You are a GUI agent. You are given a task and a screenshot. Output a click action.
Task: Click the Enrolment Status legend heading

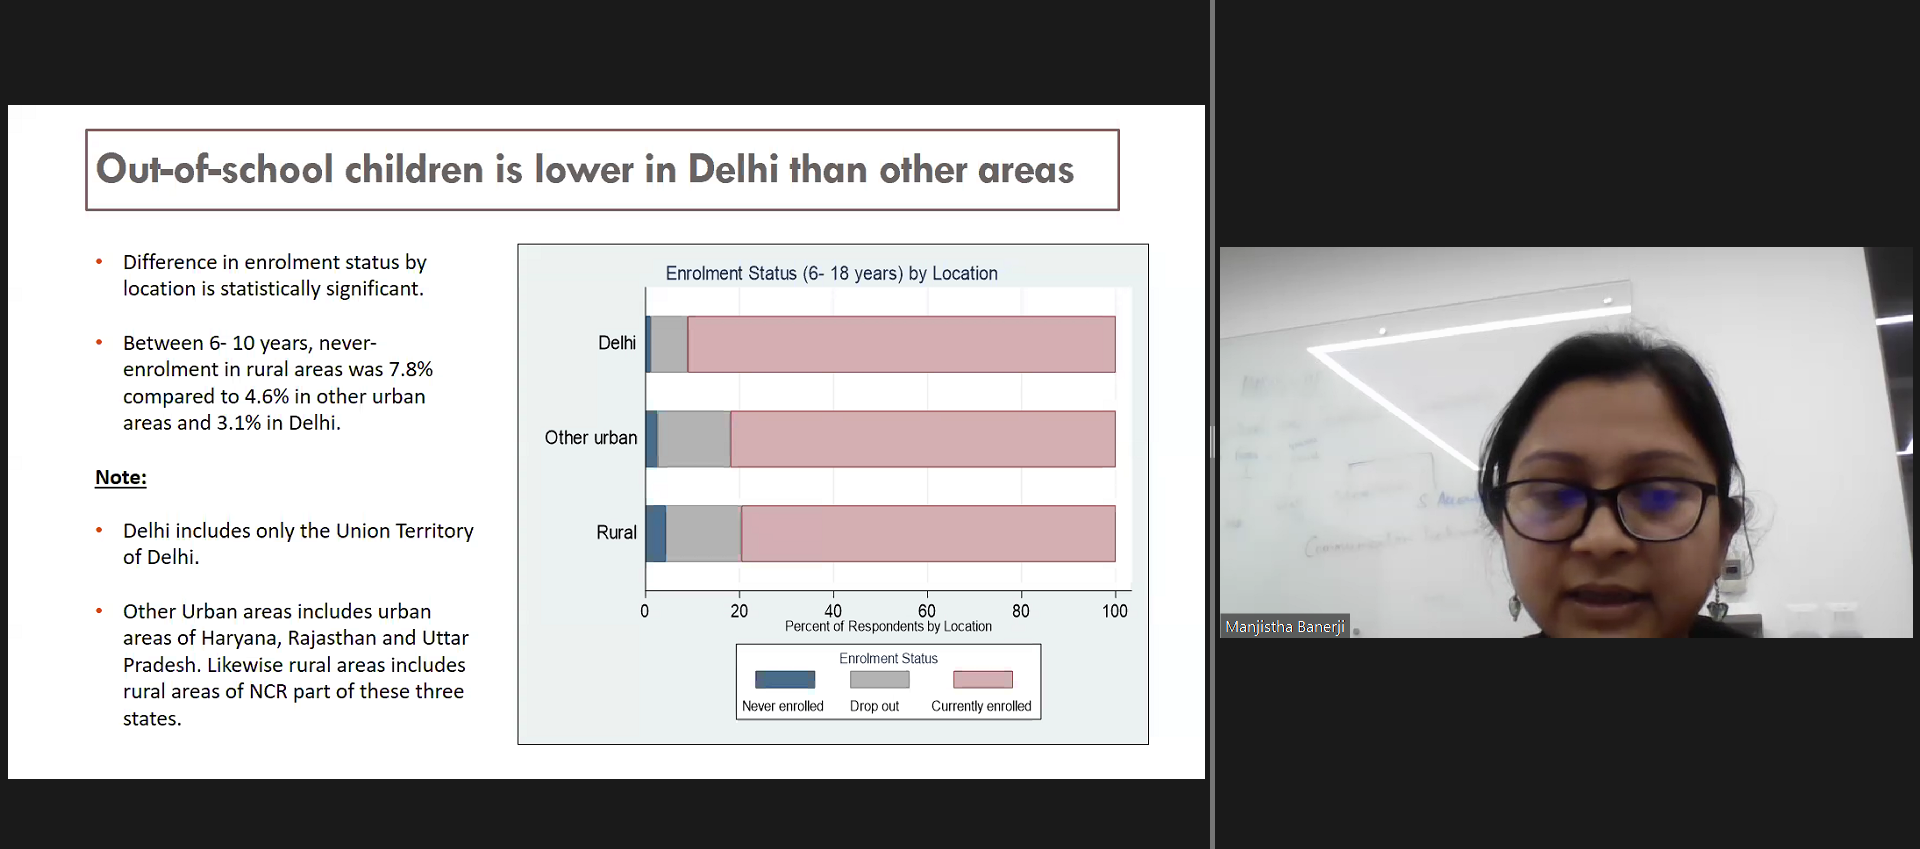(x=888, y=658)
